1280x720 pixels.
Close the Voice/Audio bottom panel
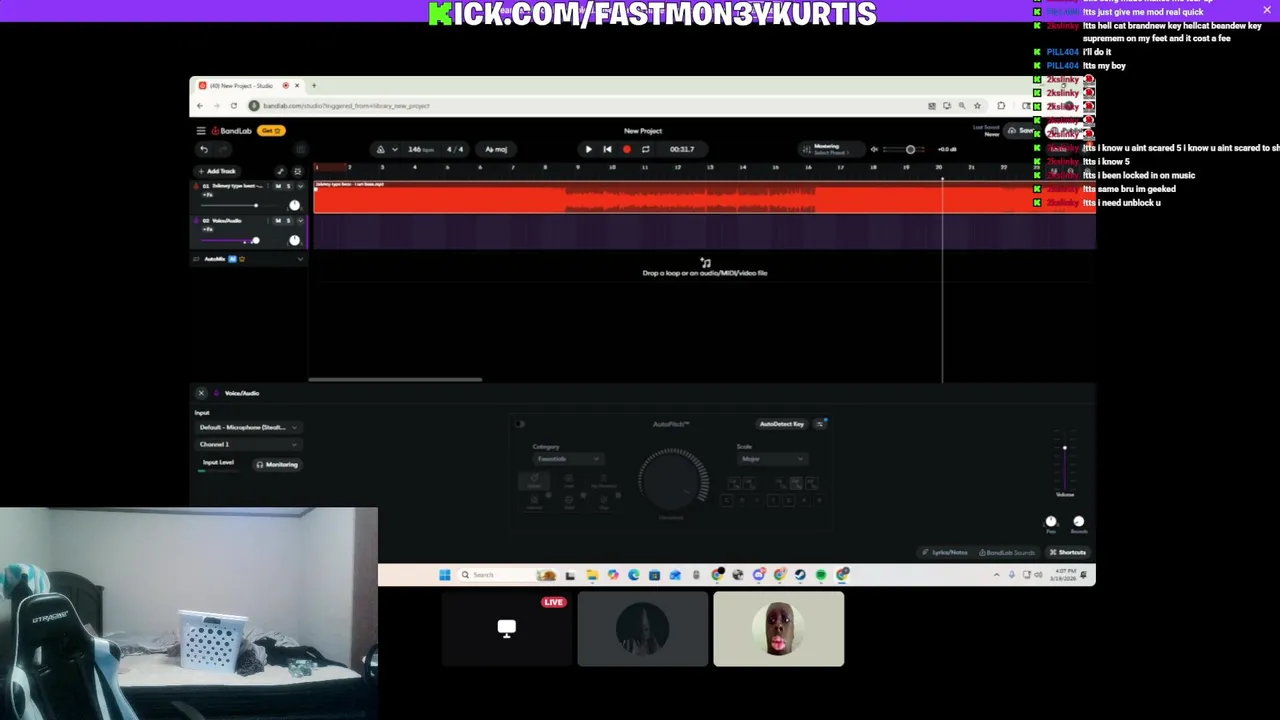[x=201, y=394]
